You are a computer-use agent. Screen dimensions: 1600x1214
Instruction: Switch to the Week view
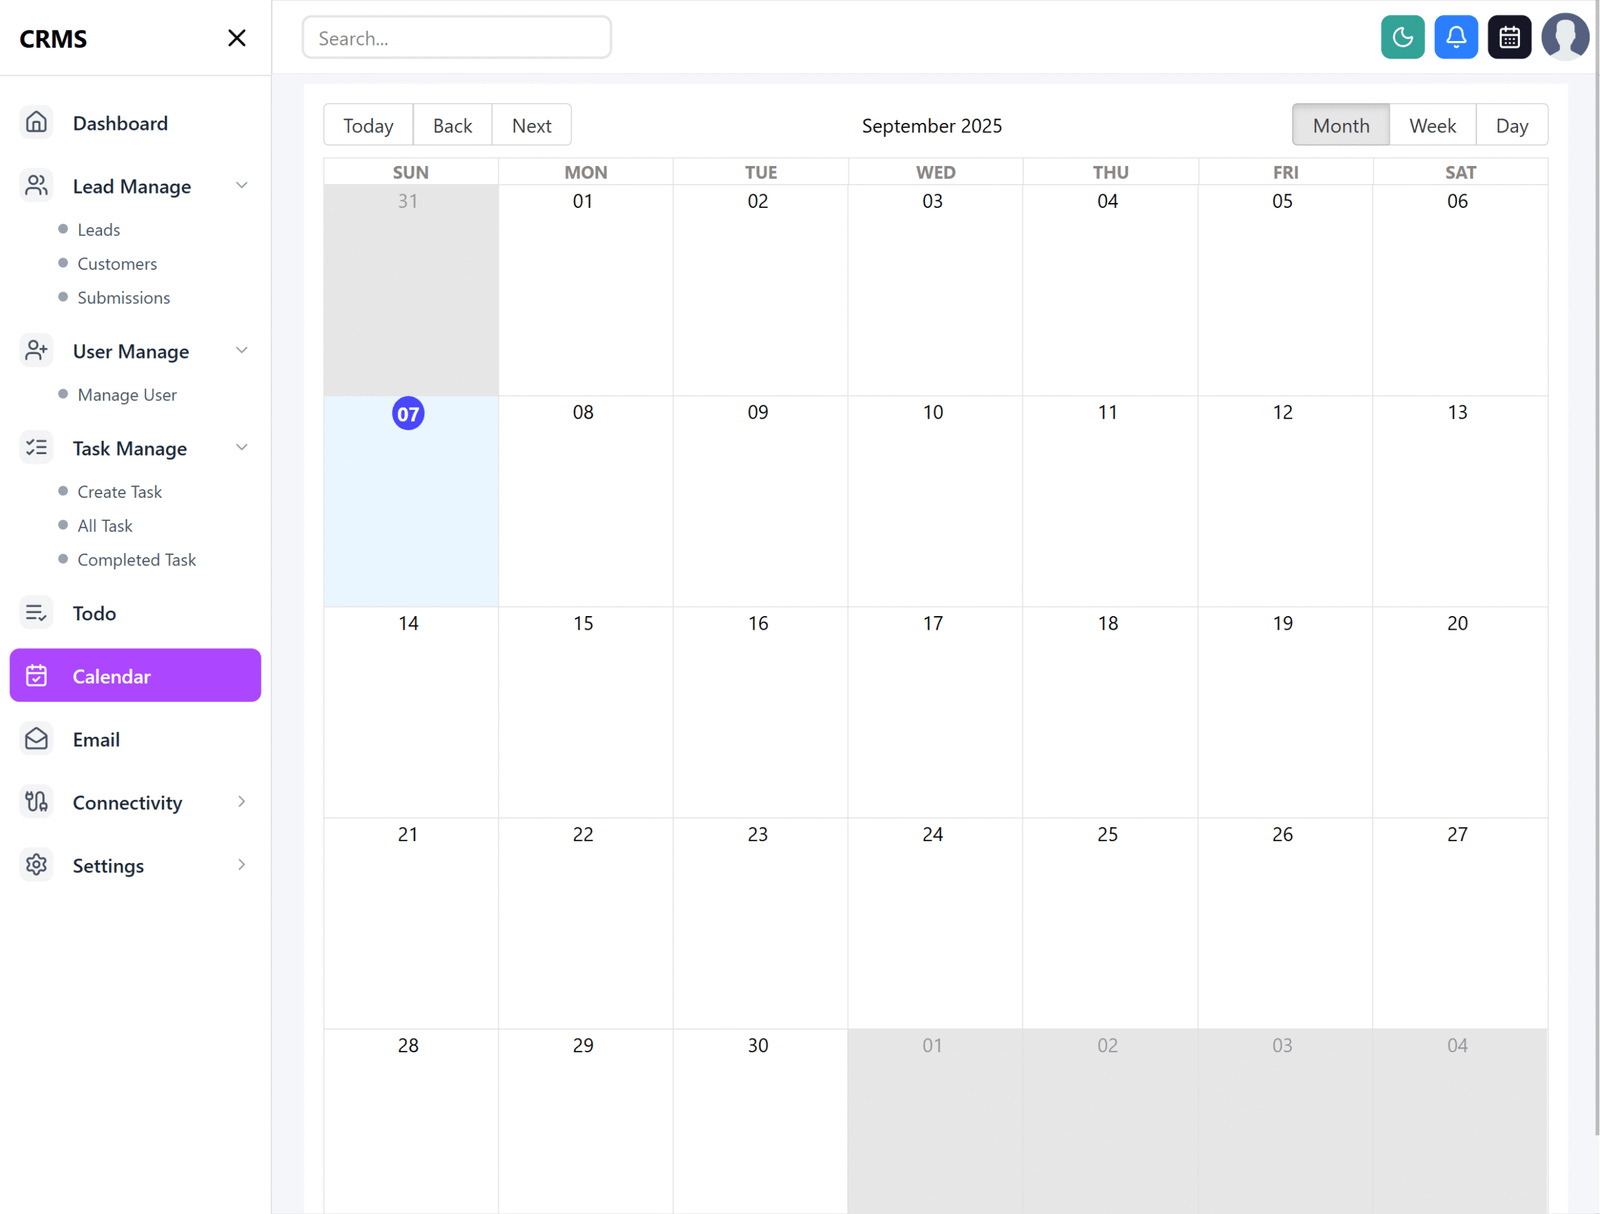click(1432, 125)
